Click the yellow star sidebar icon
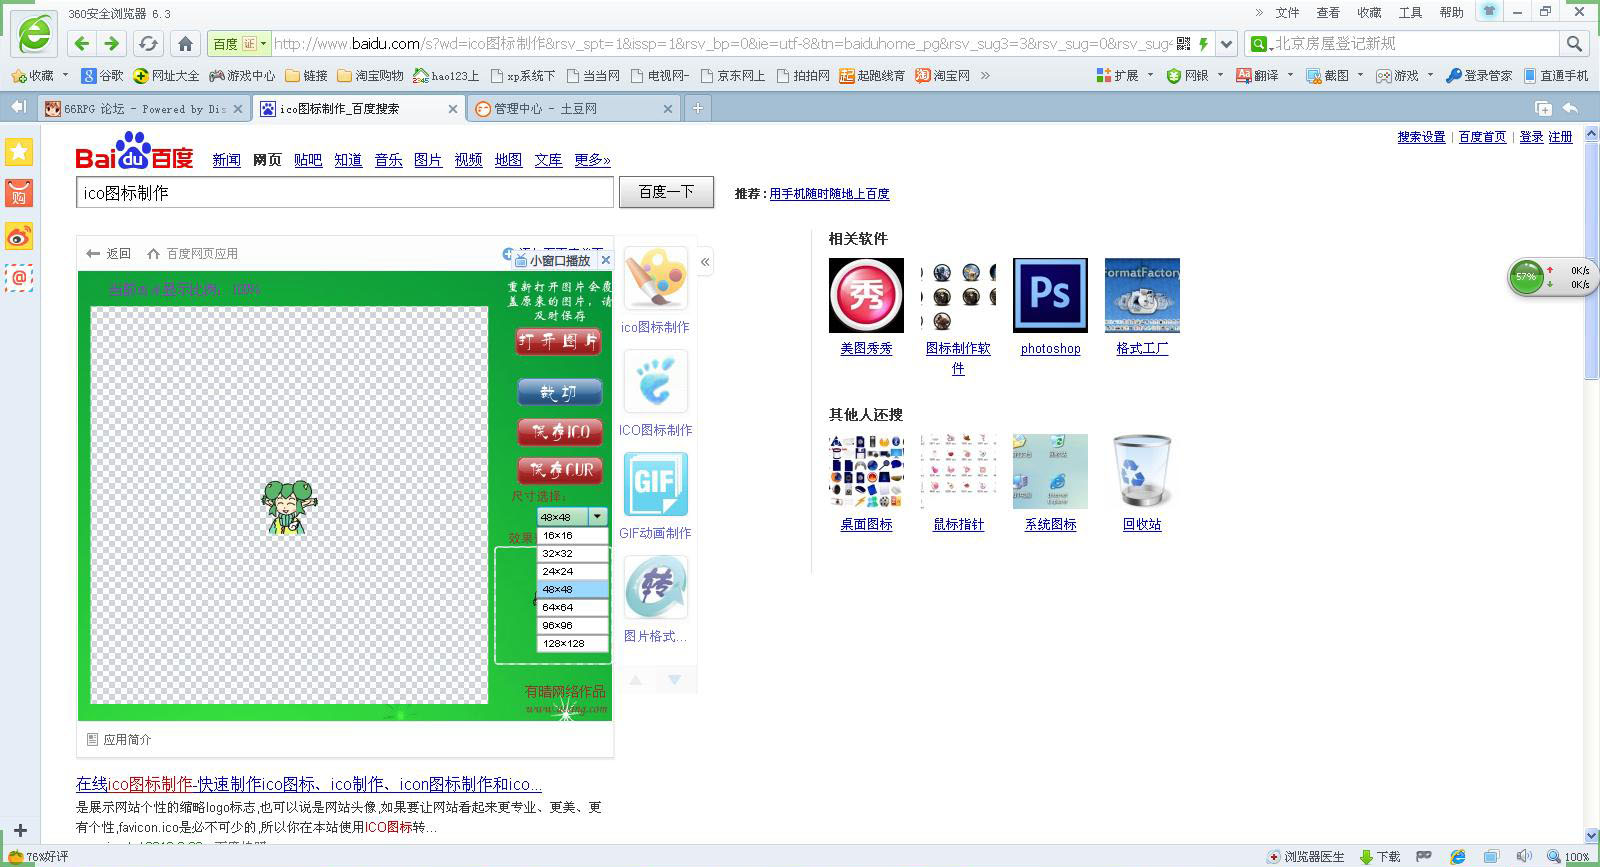Image resolution: width=1600 pixels, height=867 pixels. [x=19, y=151]
